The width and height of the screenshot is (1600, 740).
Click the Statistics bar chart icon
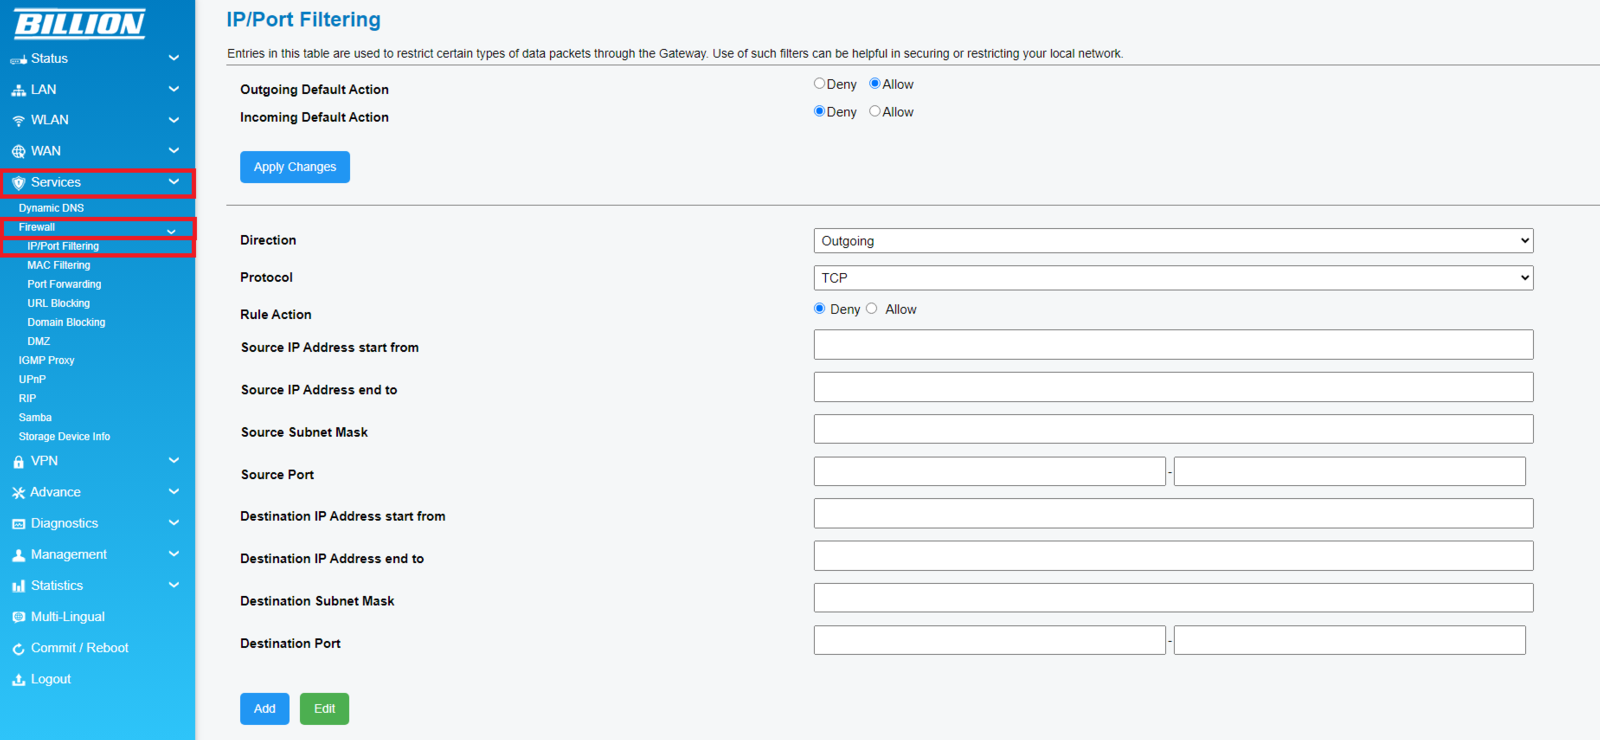[18, 586]
